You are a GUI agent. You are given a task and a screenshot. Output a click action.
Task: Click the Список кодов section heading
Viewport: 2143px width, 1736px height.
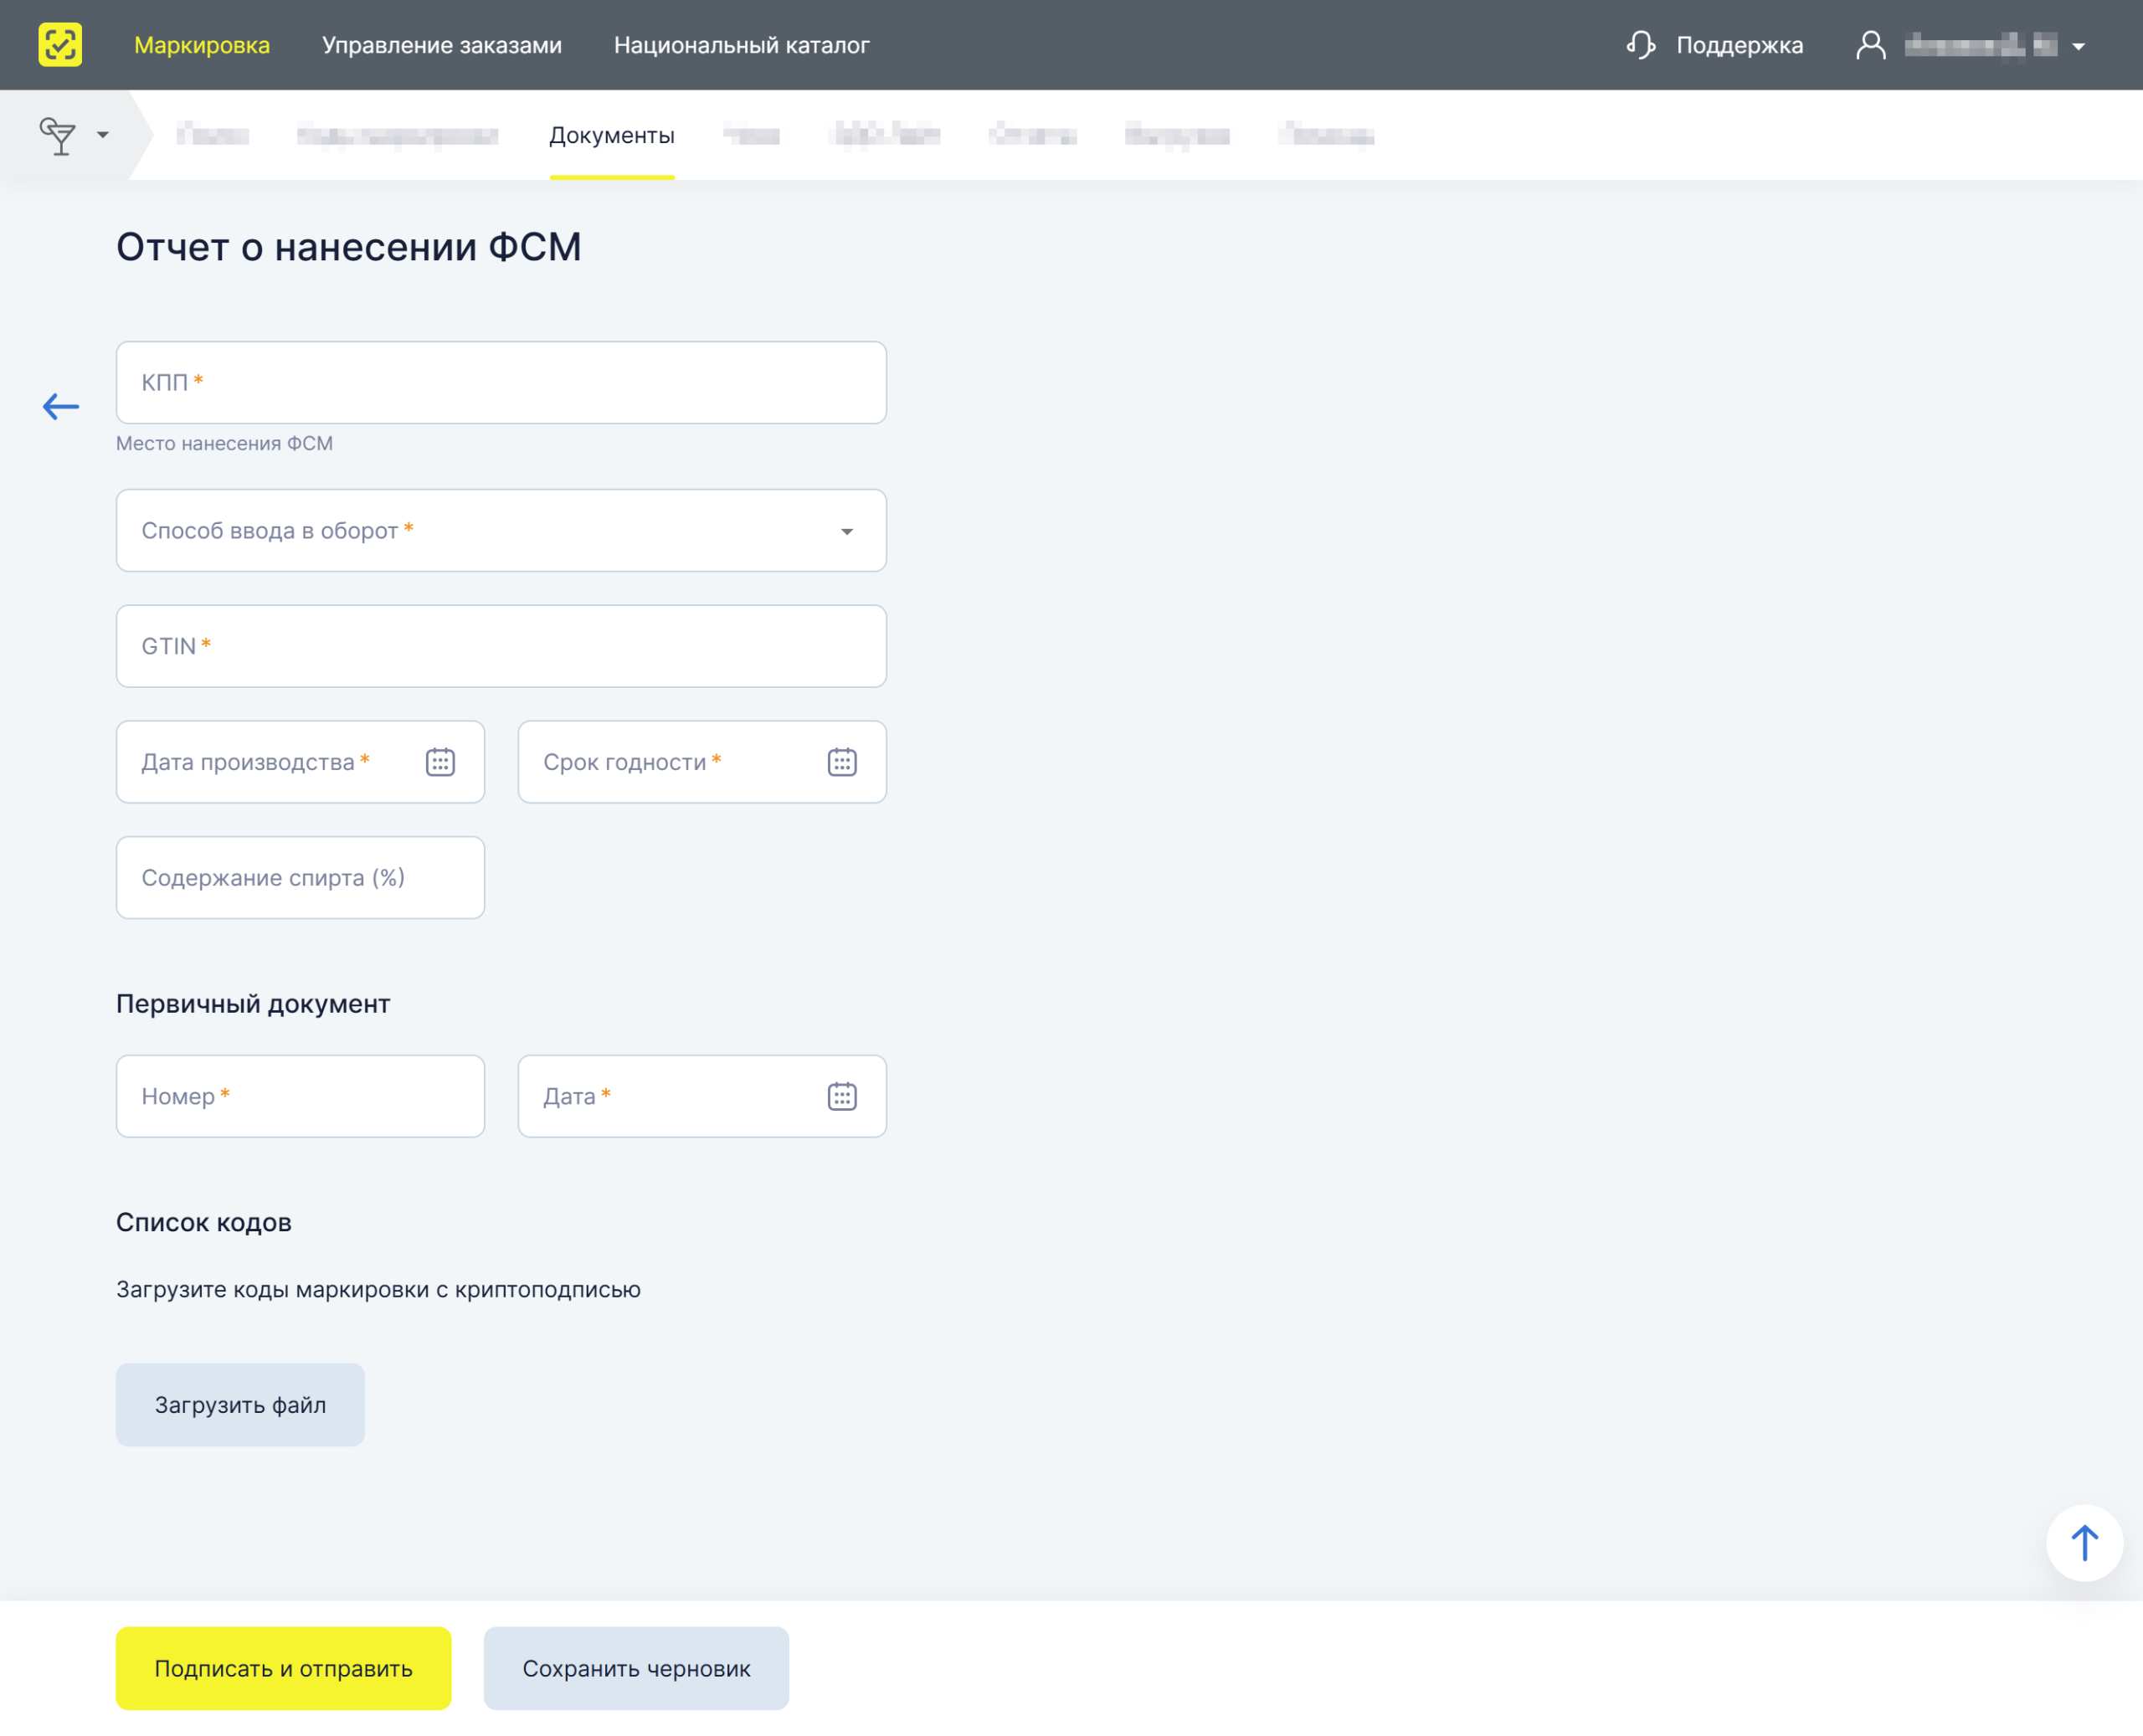tap(204, 1223)
